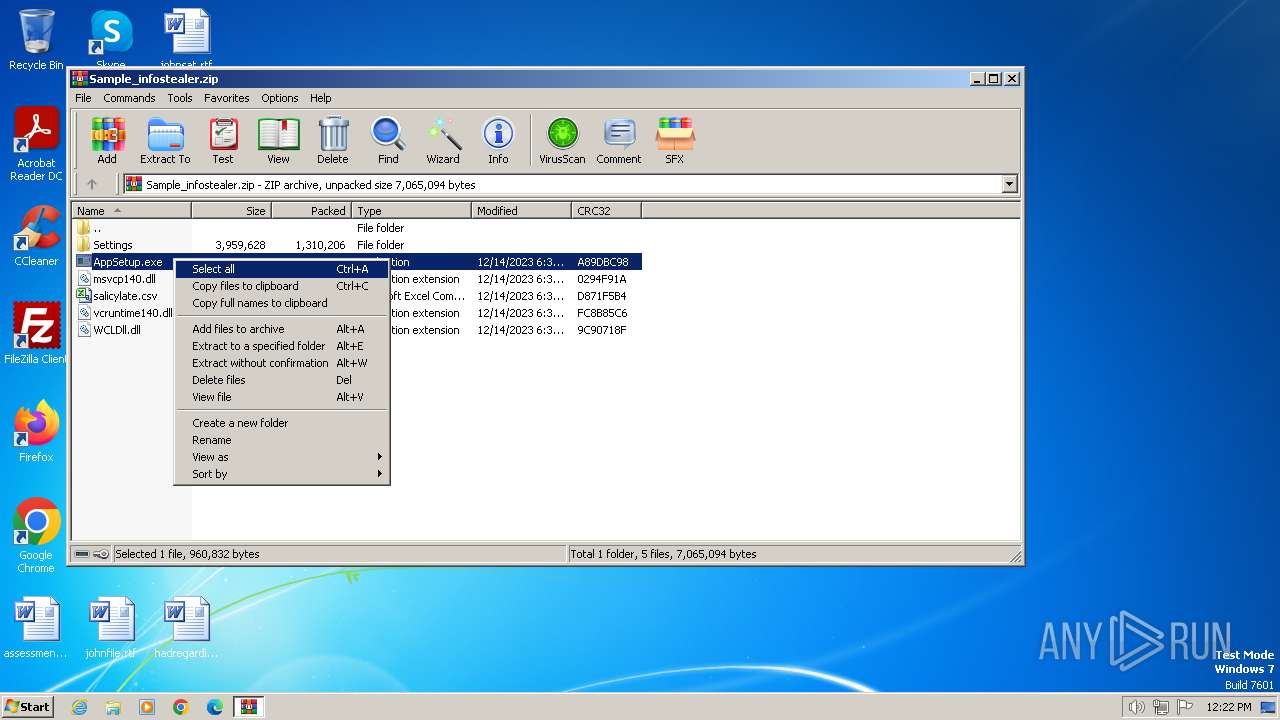Viewport: 1280px width, 720px height.
Task: Select the johnfile.rtf desktop document
Action: pyautogui.click(x=110, y=628)
